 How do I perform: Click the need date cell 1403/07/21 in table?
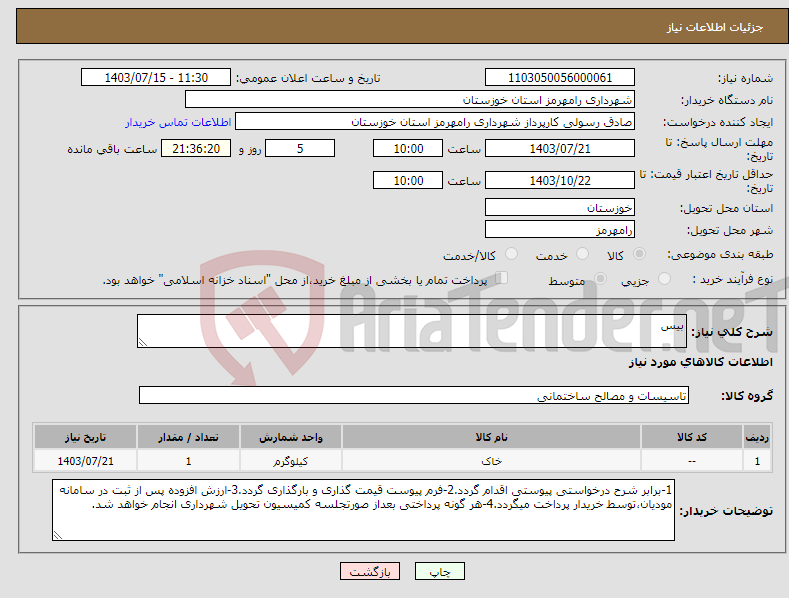(86, 461)
